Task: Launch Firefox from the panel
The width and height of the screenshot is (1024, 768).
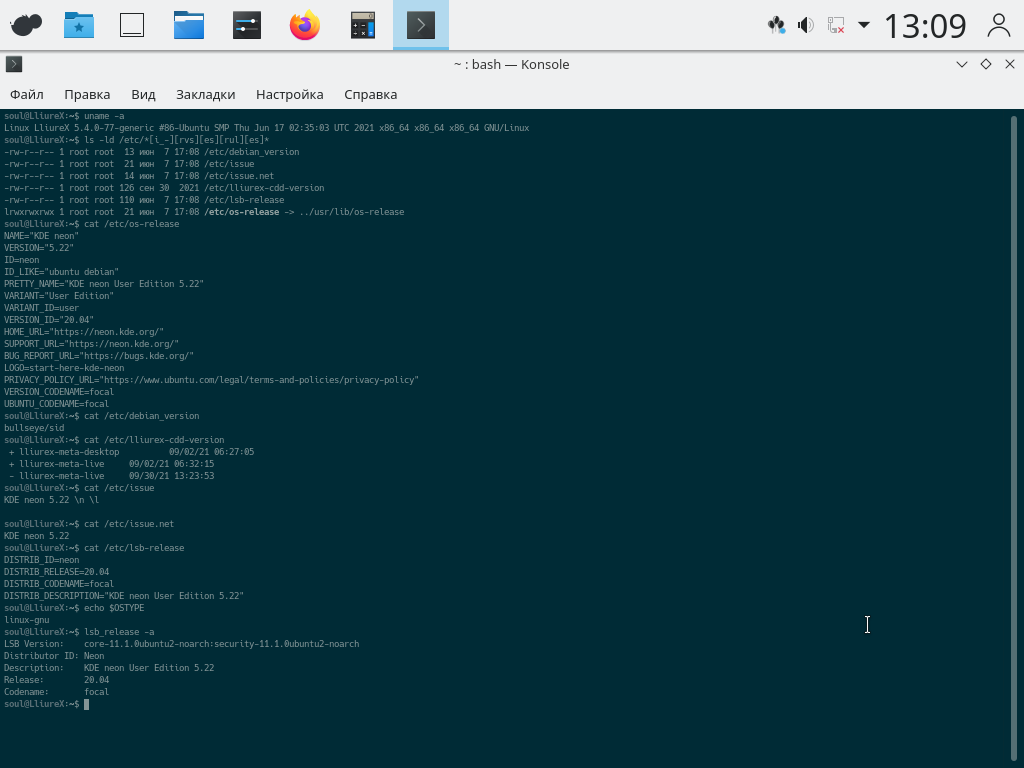Action: 305,25
